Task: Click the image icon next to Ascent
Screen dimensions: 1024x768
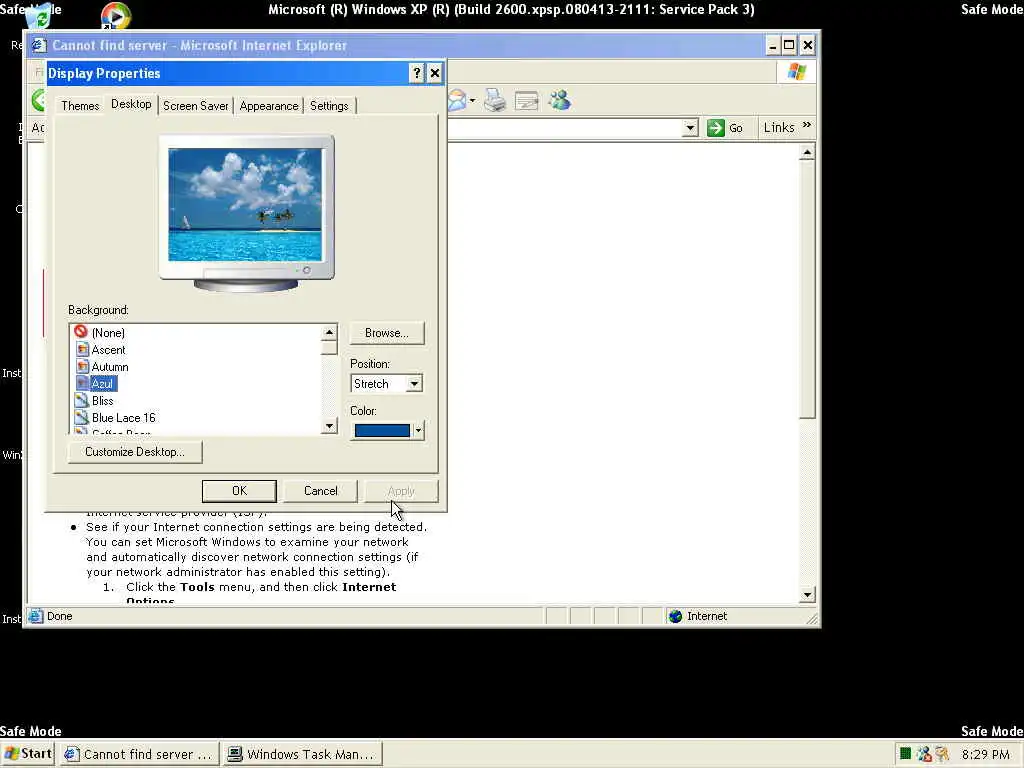Action: pos(82,349)
